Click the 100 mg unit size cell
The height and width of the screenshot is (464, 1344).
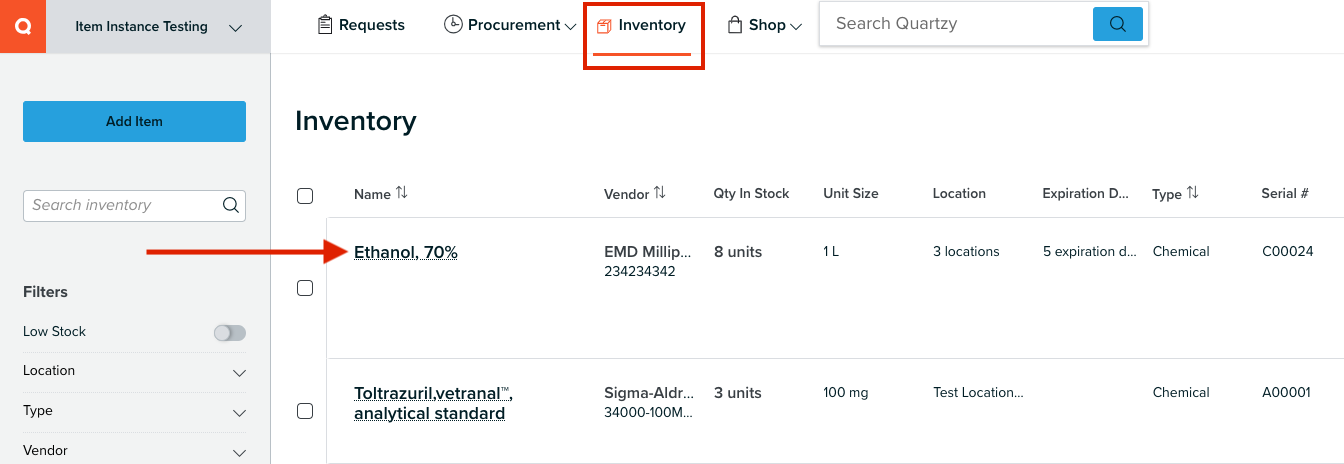(x=846, y=393)
